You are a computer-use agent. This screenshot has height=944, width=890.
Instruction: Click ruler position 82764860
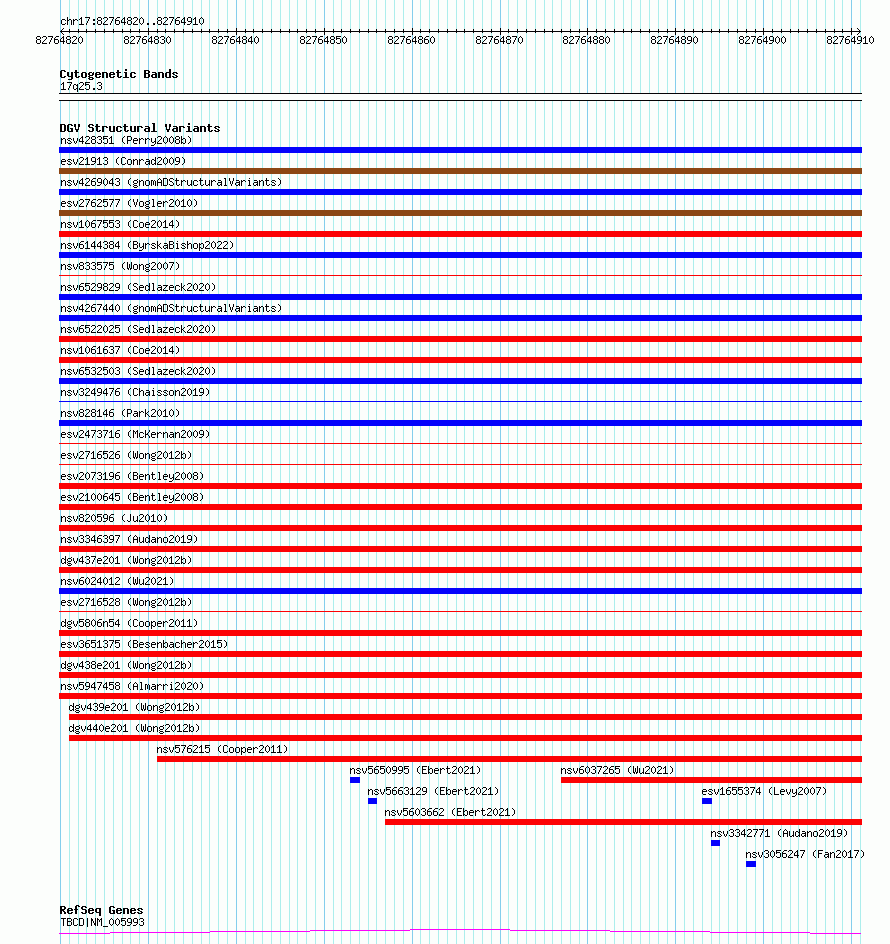coord(411,40)
